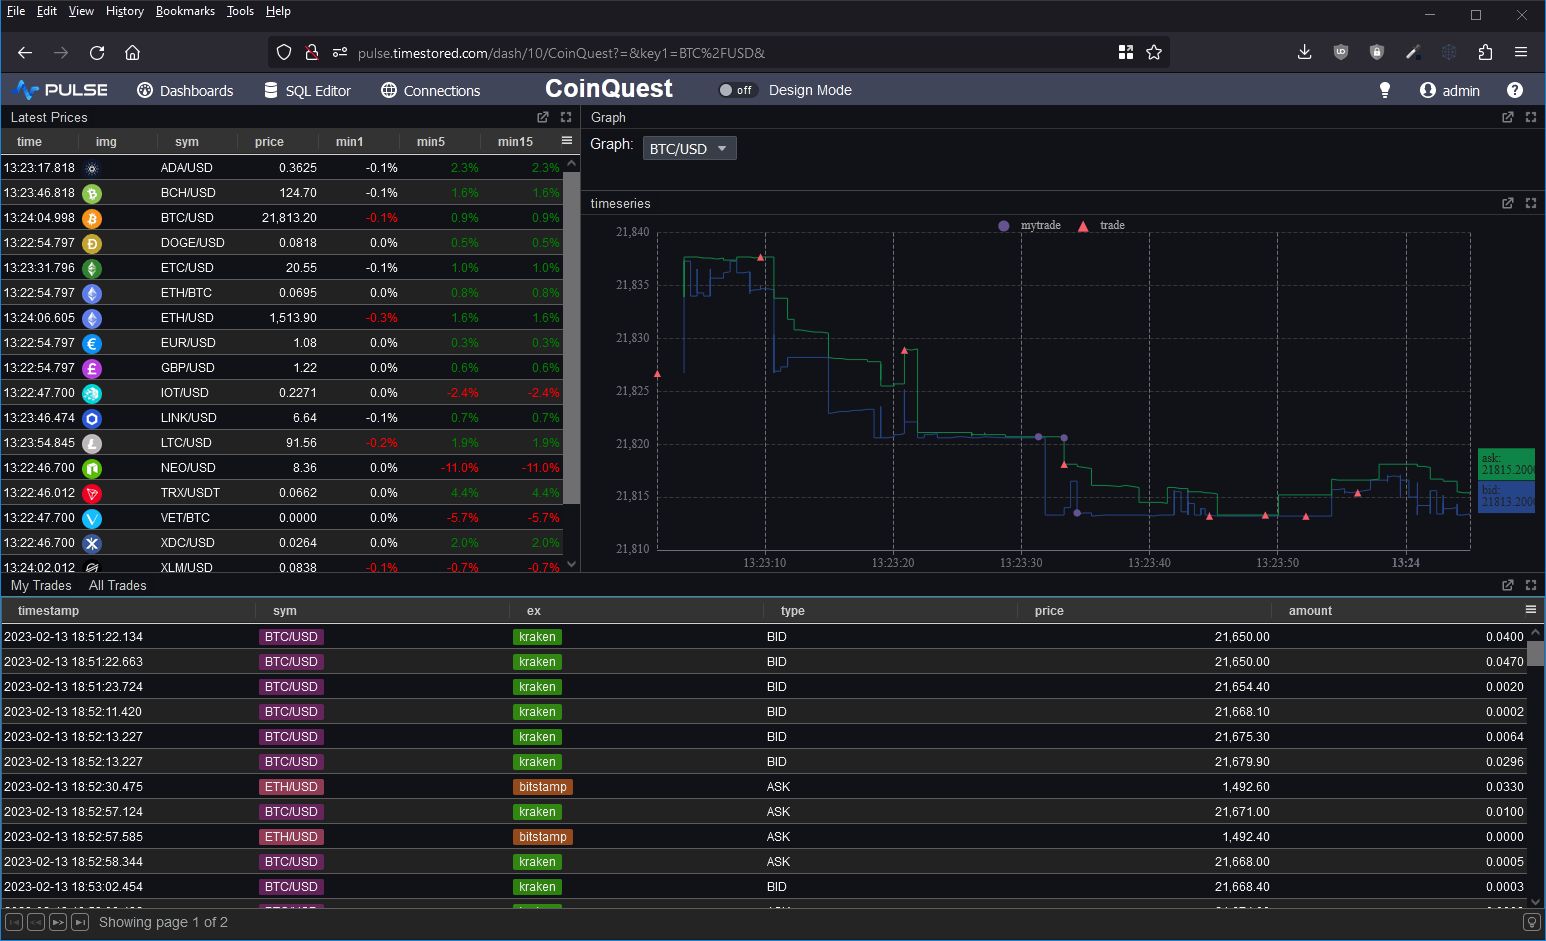The image size is (1546, 941).
Task: Open the SQL Editor using its database icon
Action: 270,90
